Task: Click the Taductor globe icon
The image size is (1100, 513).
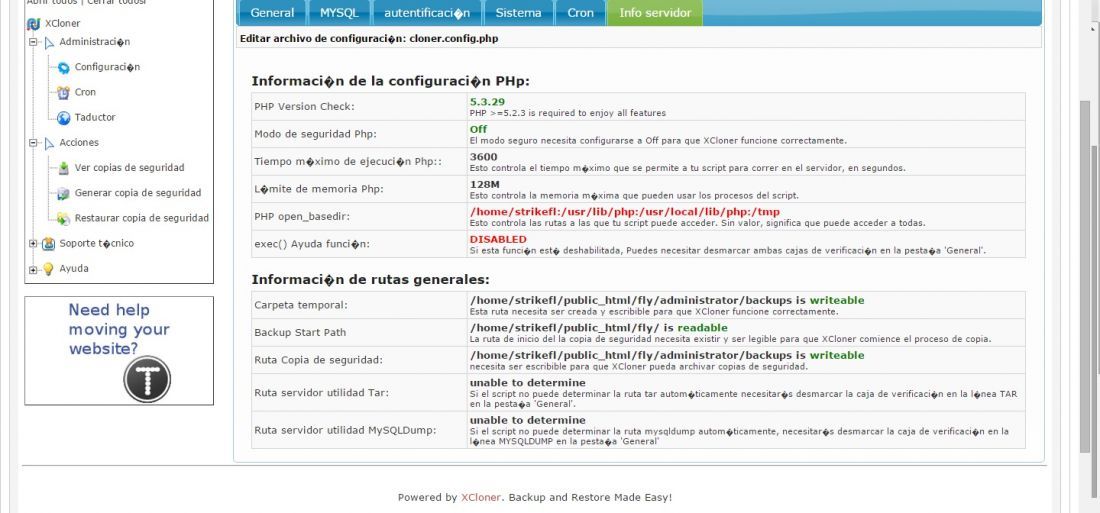Action: pyautogui.click(x=64, y=118)
